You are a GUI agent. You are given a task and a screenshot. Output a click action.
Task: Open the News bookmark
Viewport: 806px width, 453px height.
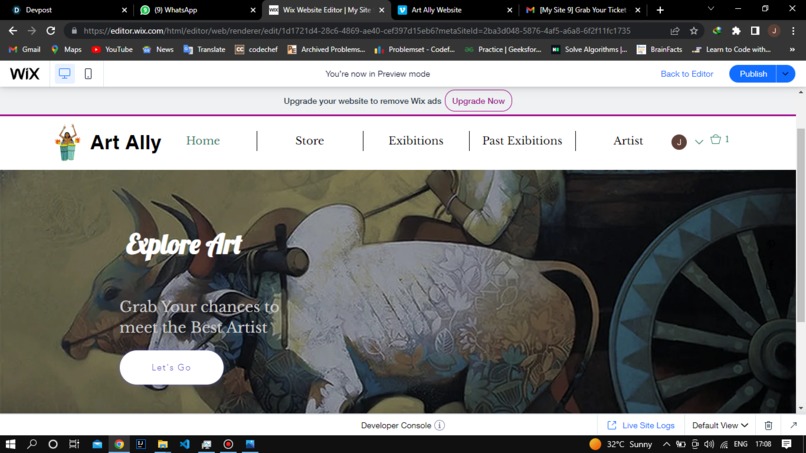point(158,49)
